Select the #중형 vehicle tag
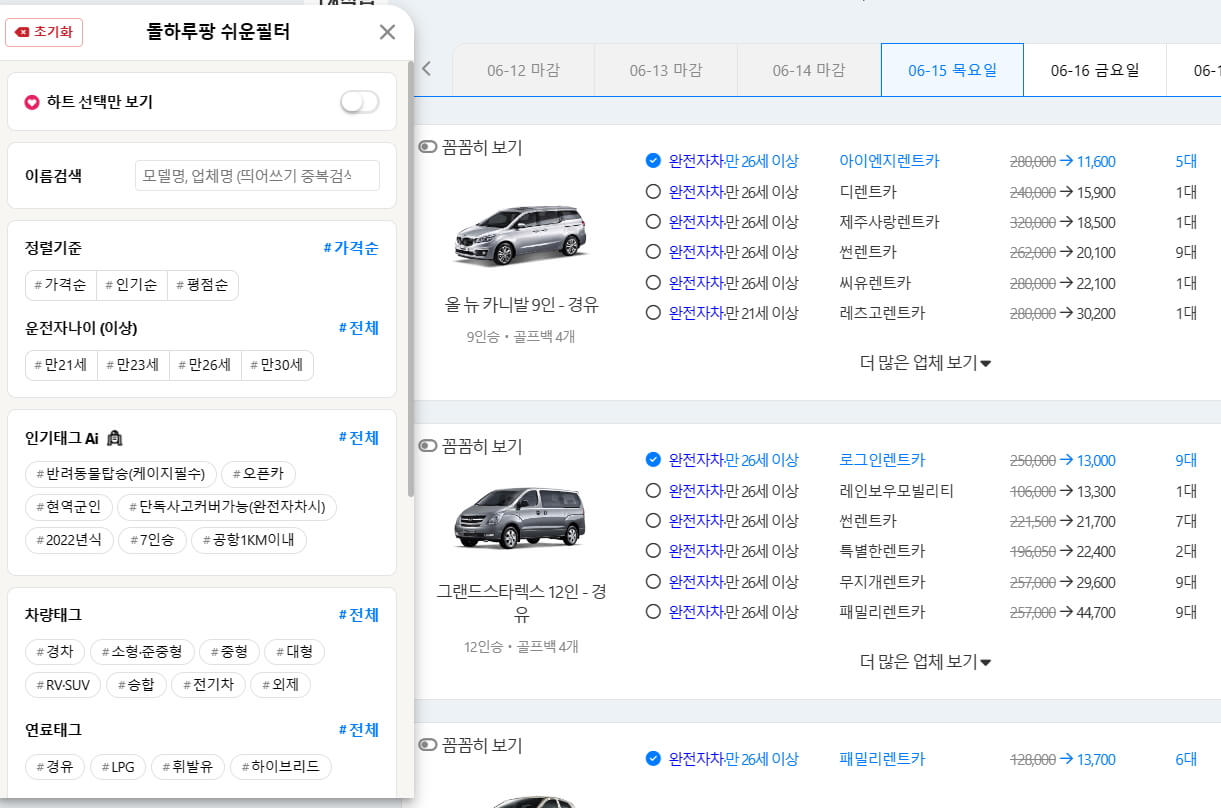Viewport: 1221px width, 808px height. [x=229, y=652]
